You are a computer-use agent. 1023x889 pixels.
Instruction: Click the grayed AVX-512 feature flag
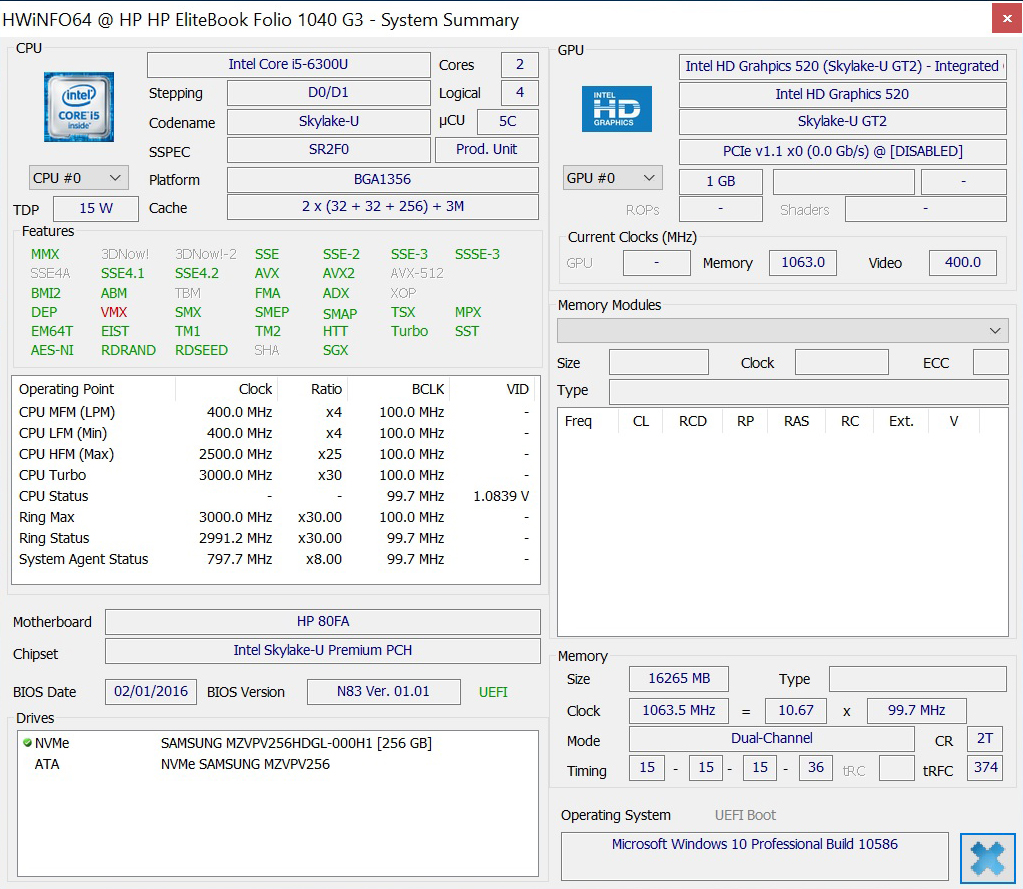[417, 273]
